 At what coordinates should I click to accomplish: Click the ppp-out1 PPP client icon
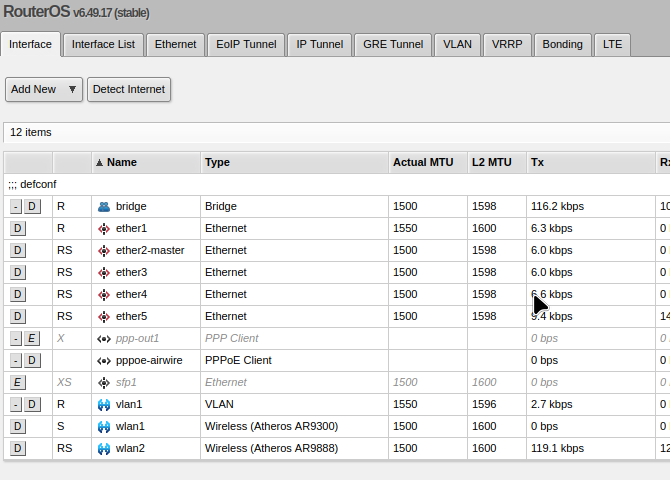pyautogui.click(x=104, y=339)
